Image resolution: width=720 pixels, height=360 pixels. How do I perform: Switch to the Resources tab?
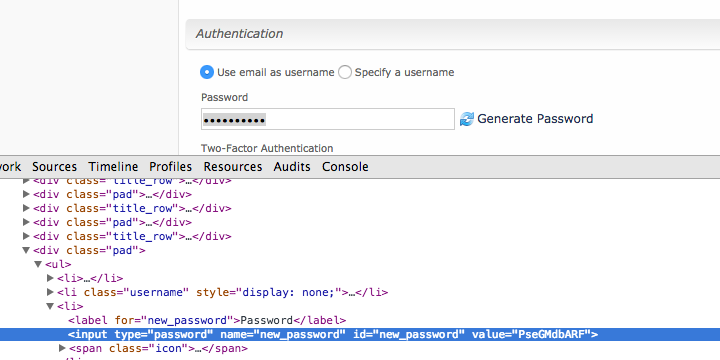point(233,167)
